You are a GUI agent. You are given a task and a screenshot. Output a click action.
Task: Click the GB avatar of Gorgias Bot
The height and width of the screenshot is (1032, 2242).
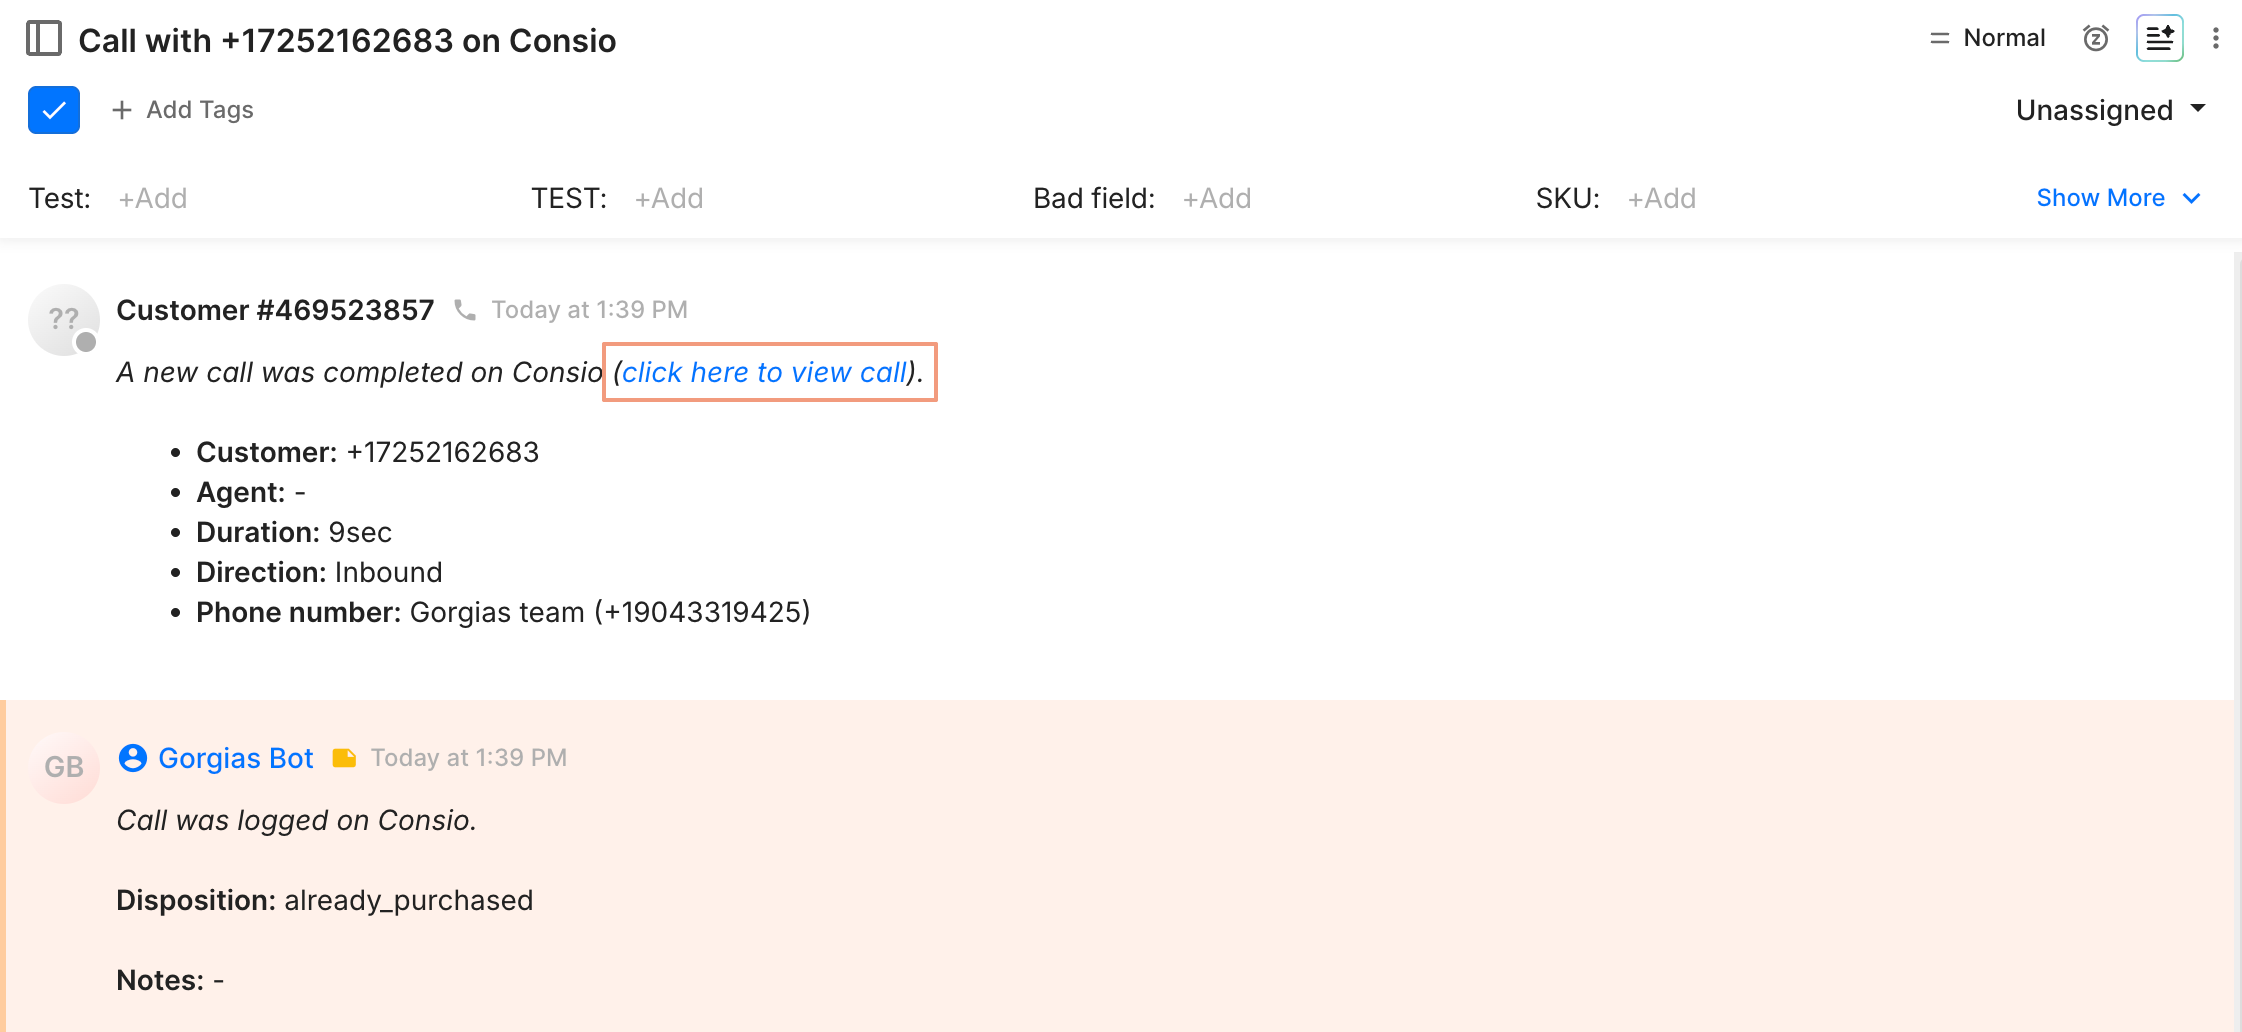tap(64, 767)
